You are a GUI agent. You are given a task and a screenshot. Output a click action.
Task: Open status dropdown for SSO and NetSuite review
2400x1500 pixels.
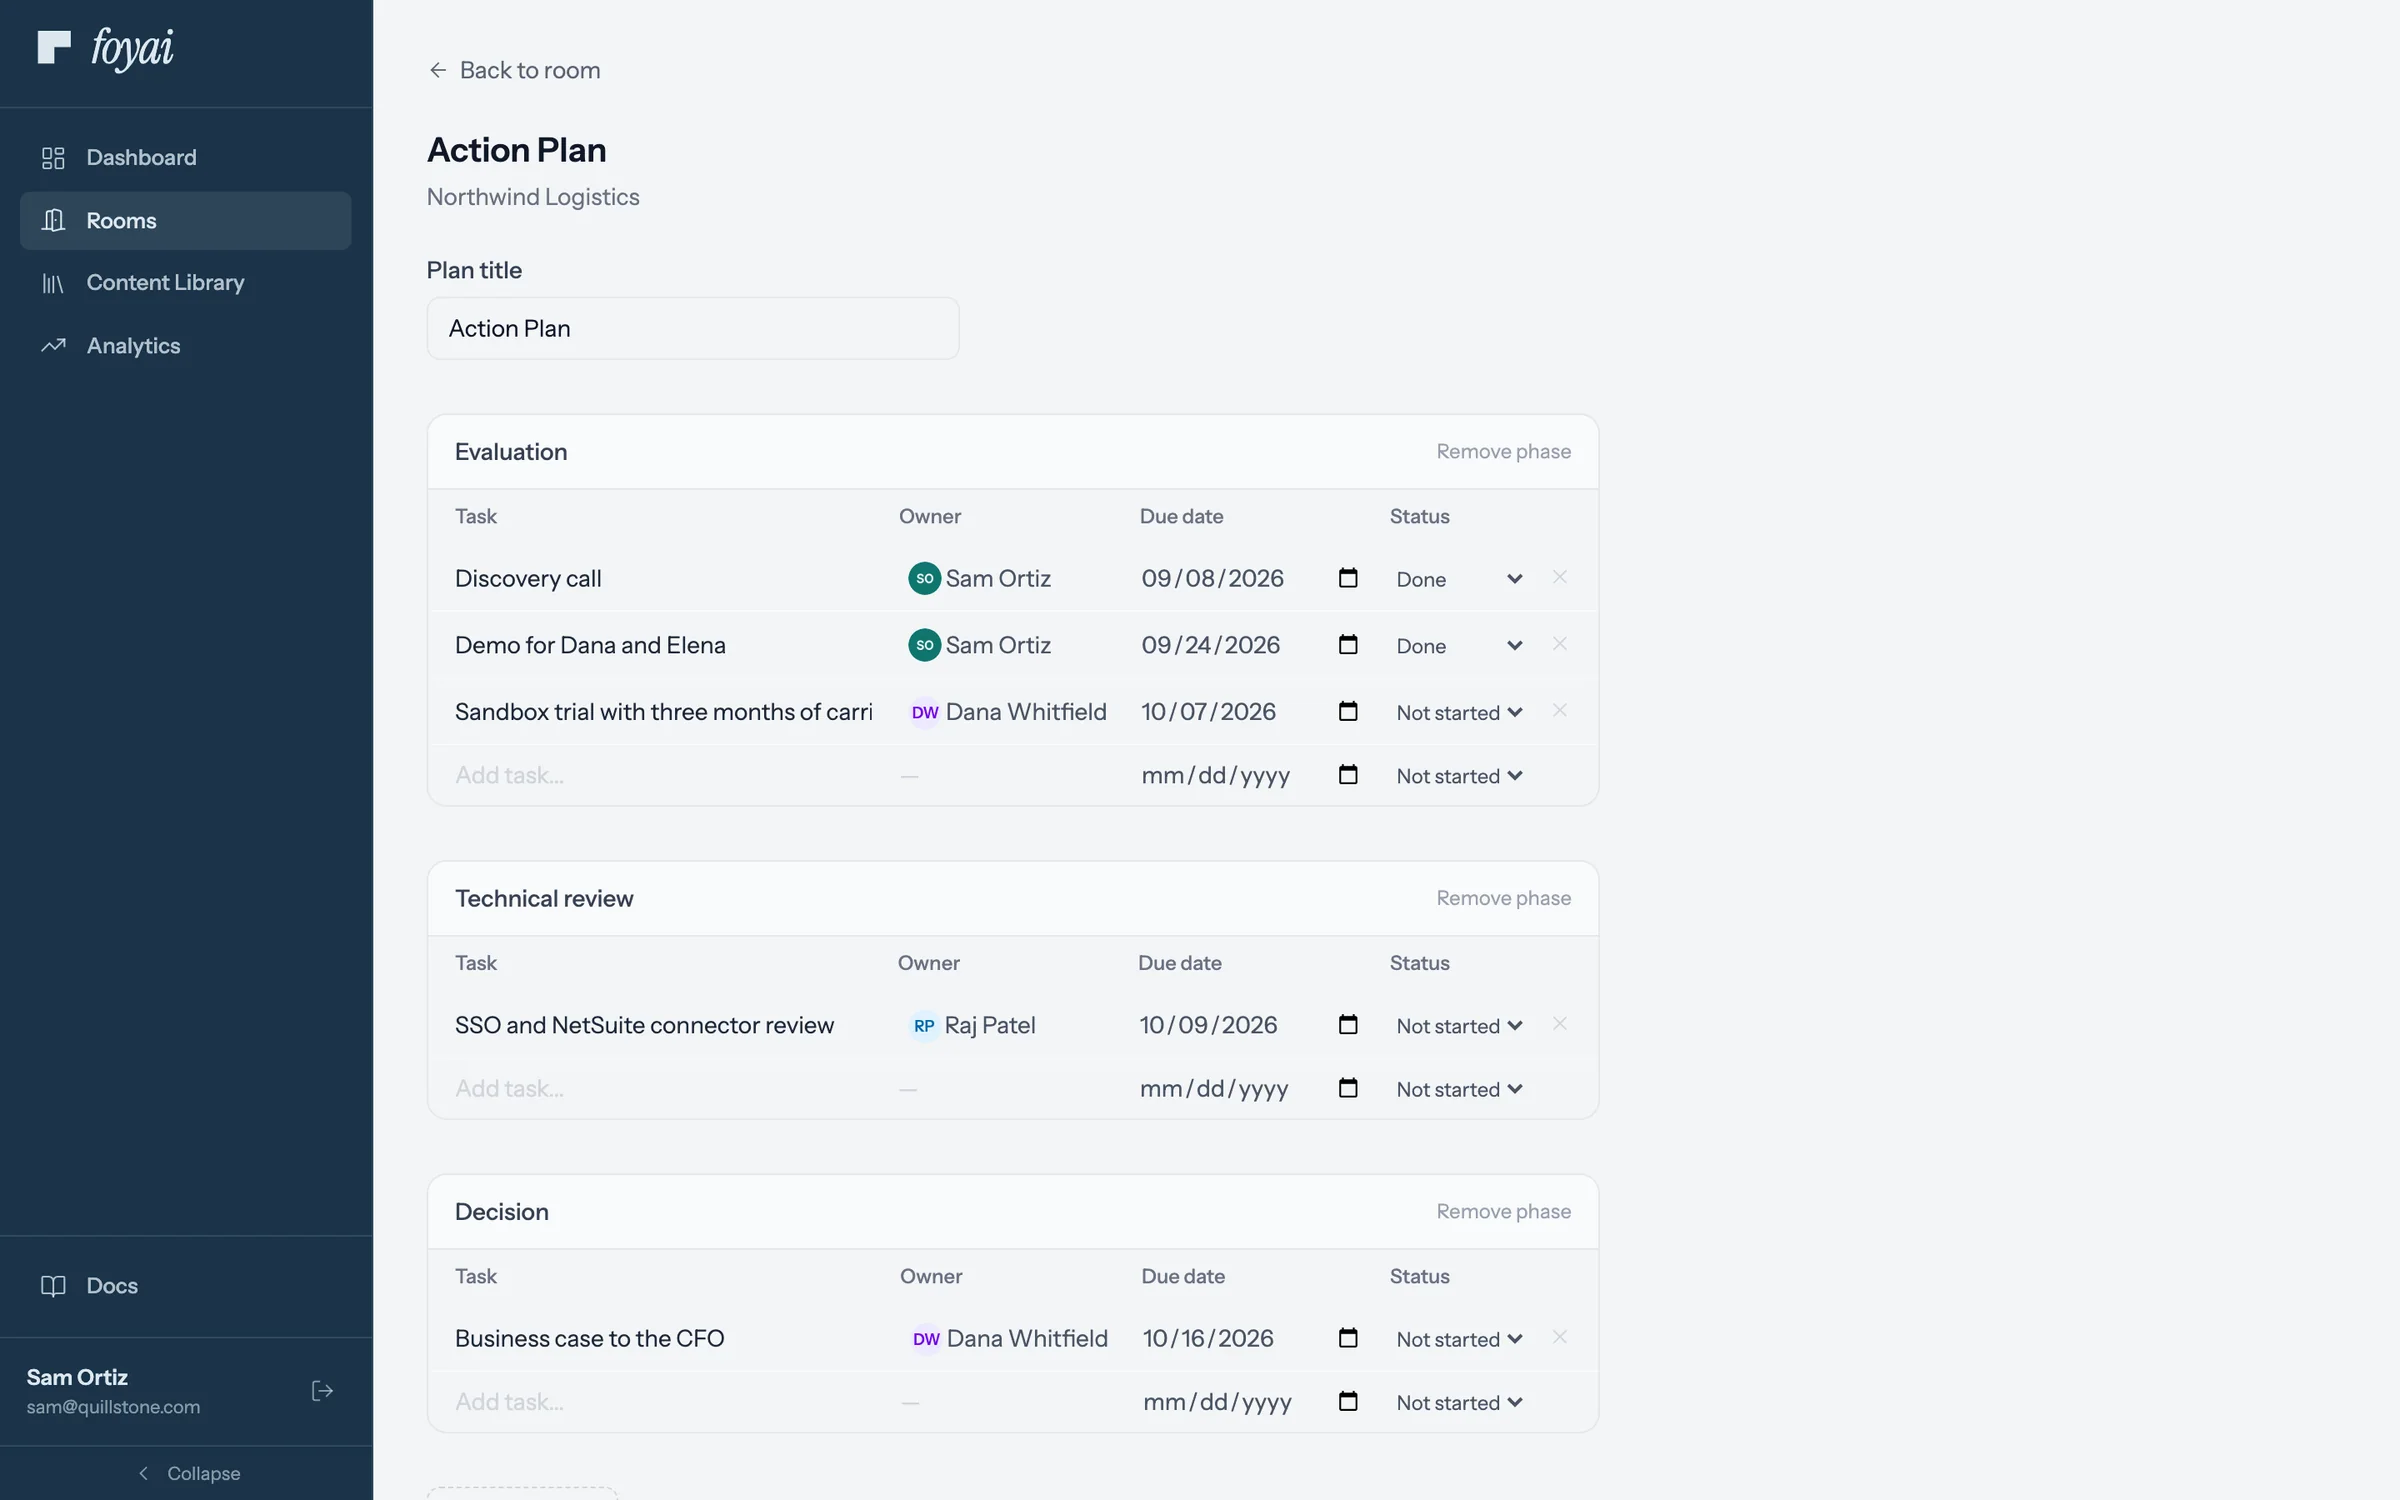coord(1459,1026)
